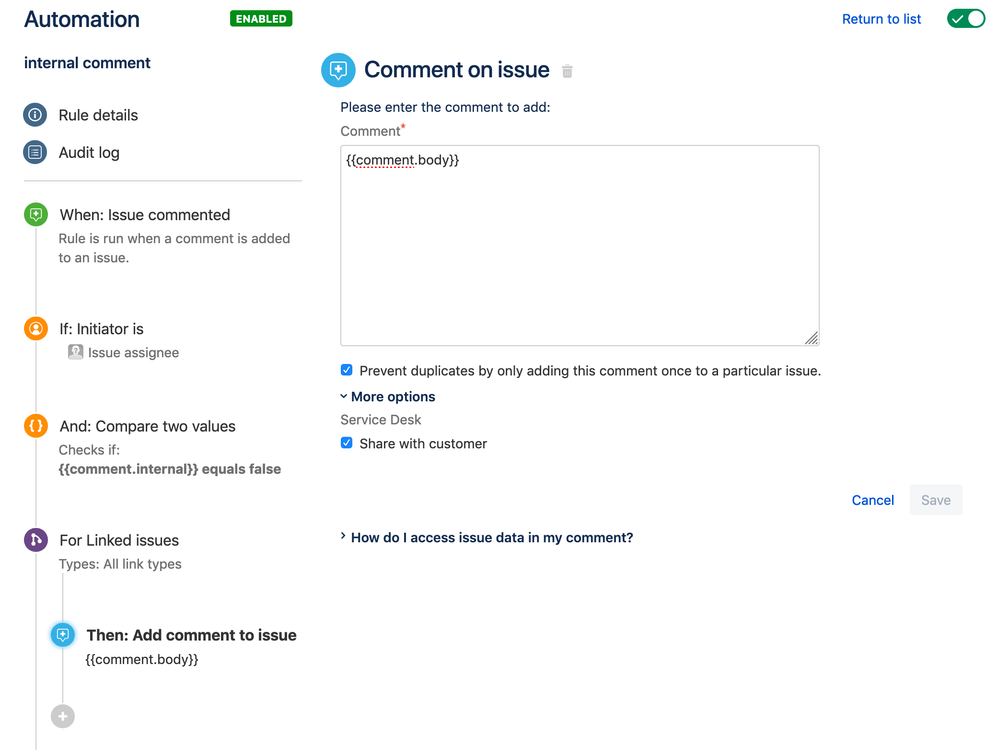Click the Rule details info icon
The width and height of the screenshot is (998, 750).
coord(35,115)
